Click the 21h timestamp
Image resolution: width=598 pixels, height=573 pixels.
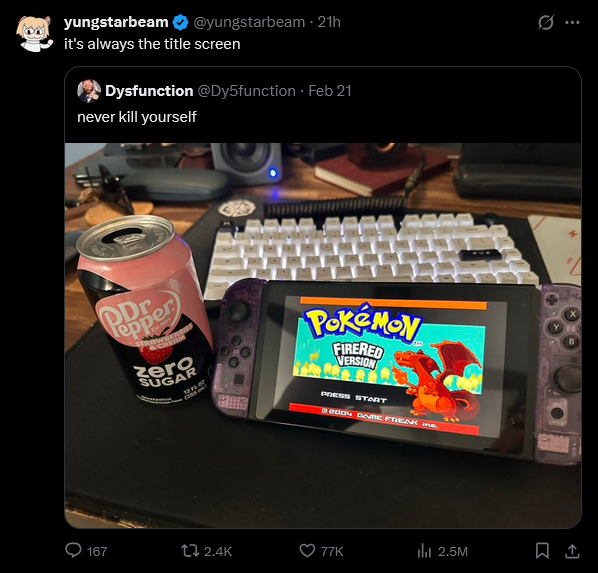(x=329, y=22)
